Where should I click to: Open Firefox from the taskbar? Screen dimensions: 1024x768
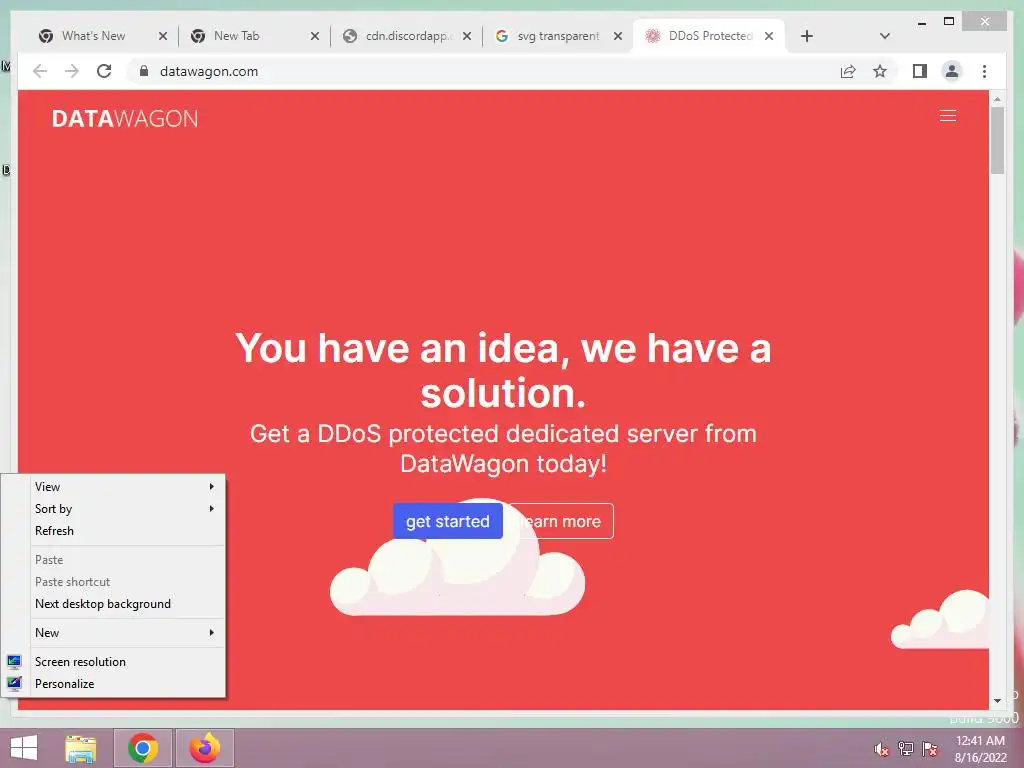click(205, 748)
